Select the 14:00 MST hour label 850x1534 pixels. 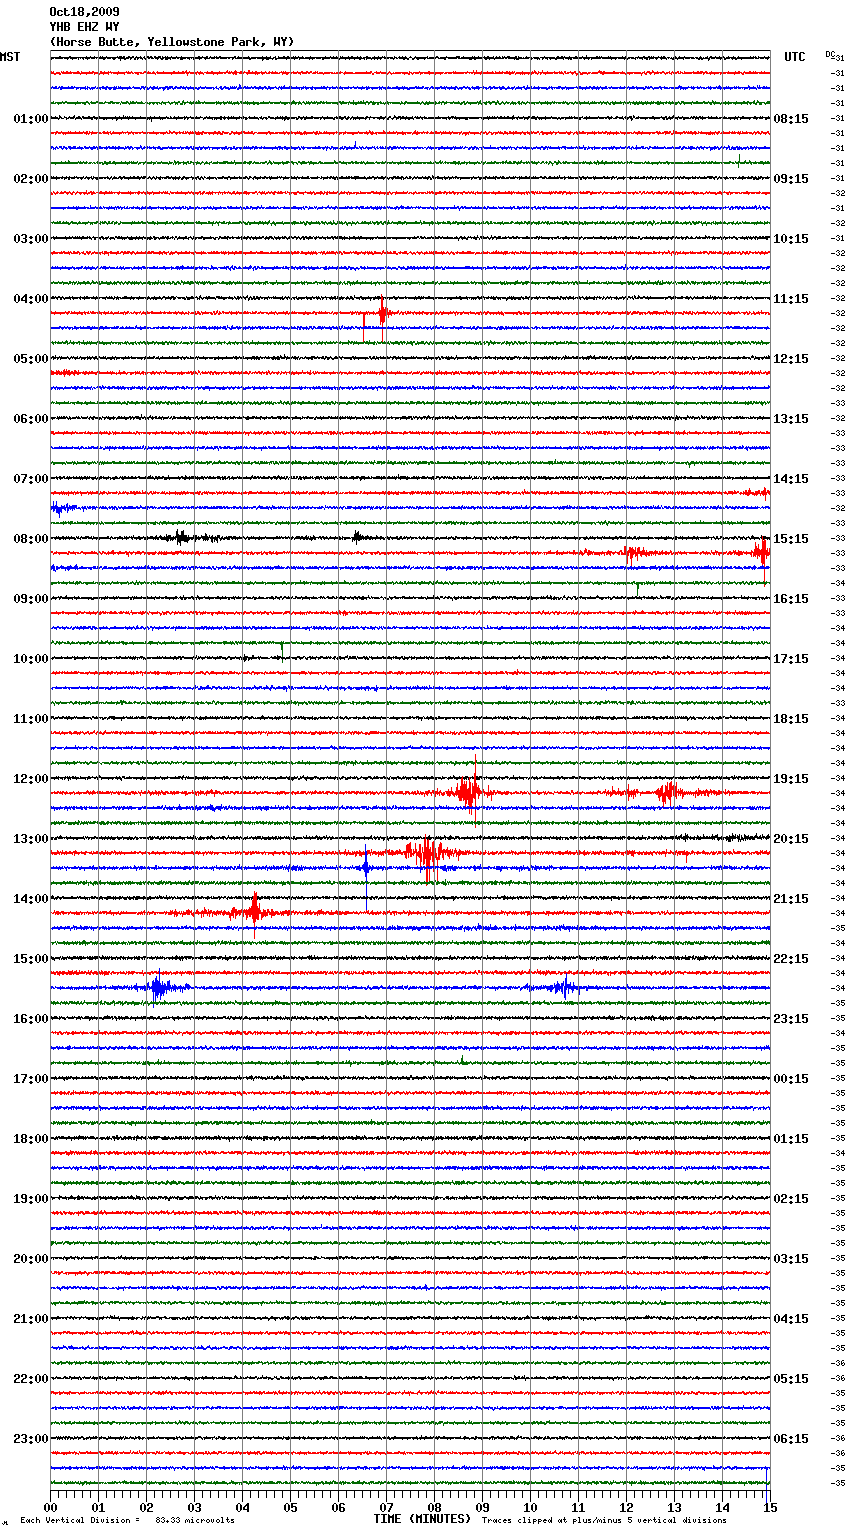tap(30, 899)
